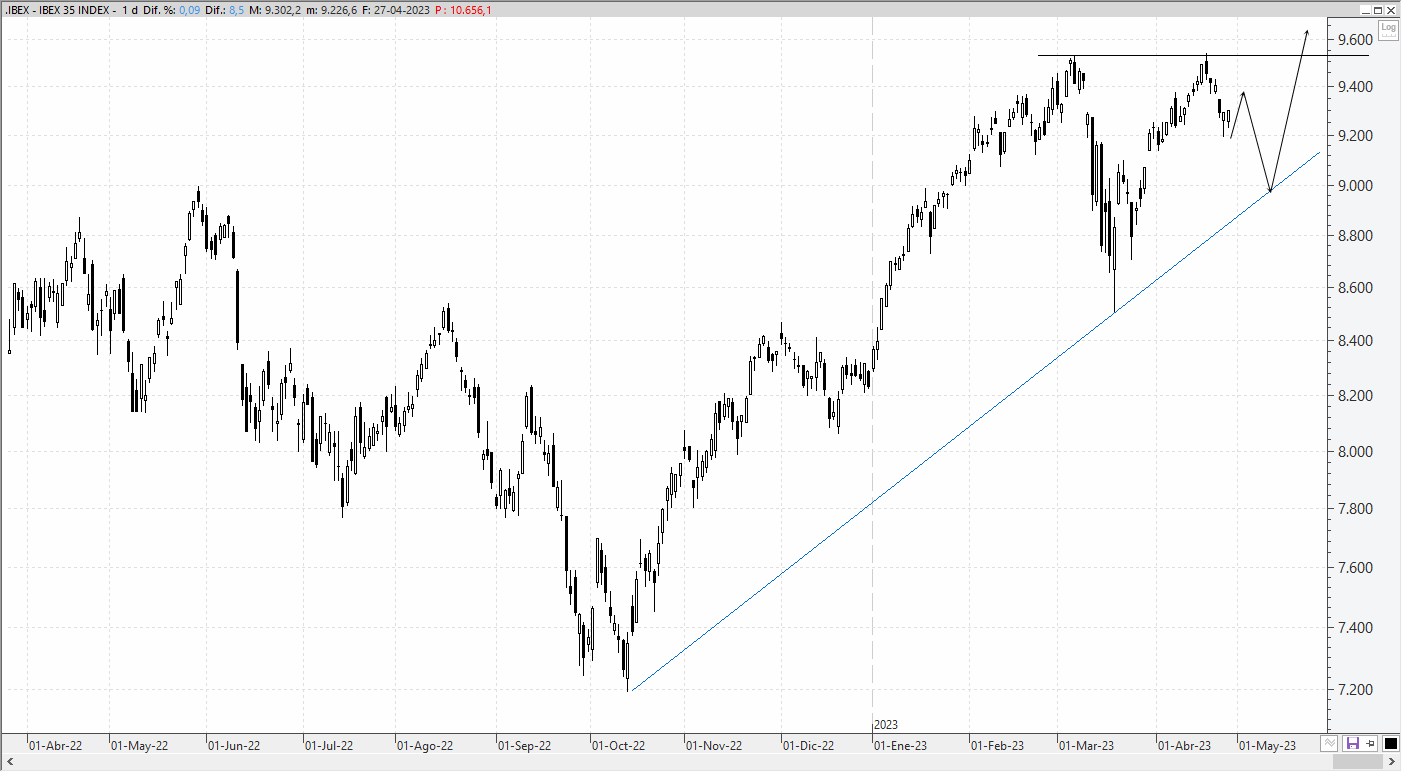The width and height of the screenshot is (1402, 772).
Task: Click the red P: 10.656,1 value
Action: [463, 10]
